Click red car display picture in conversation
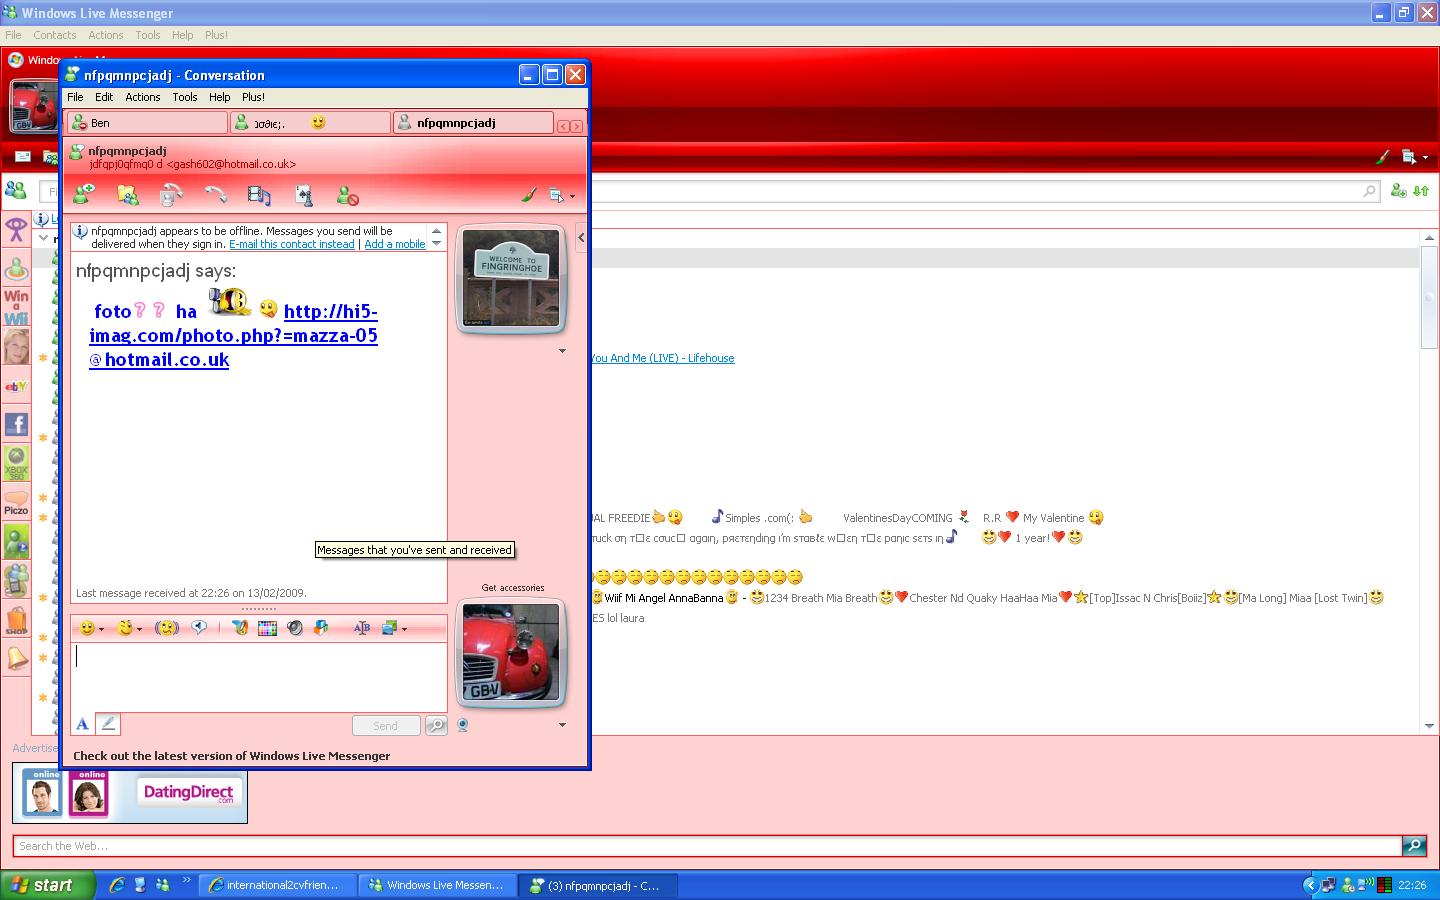 click(x=511, y=653)
